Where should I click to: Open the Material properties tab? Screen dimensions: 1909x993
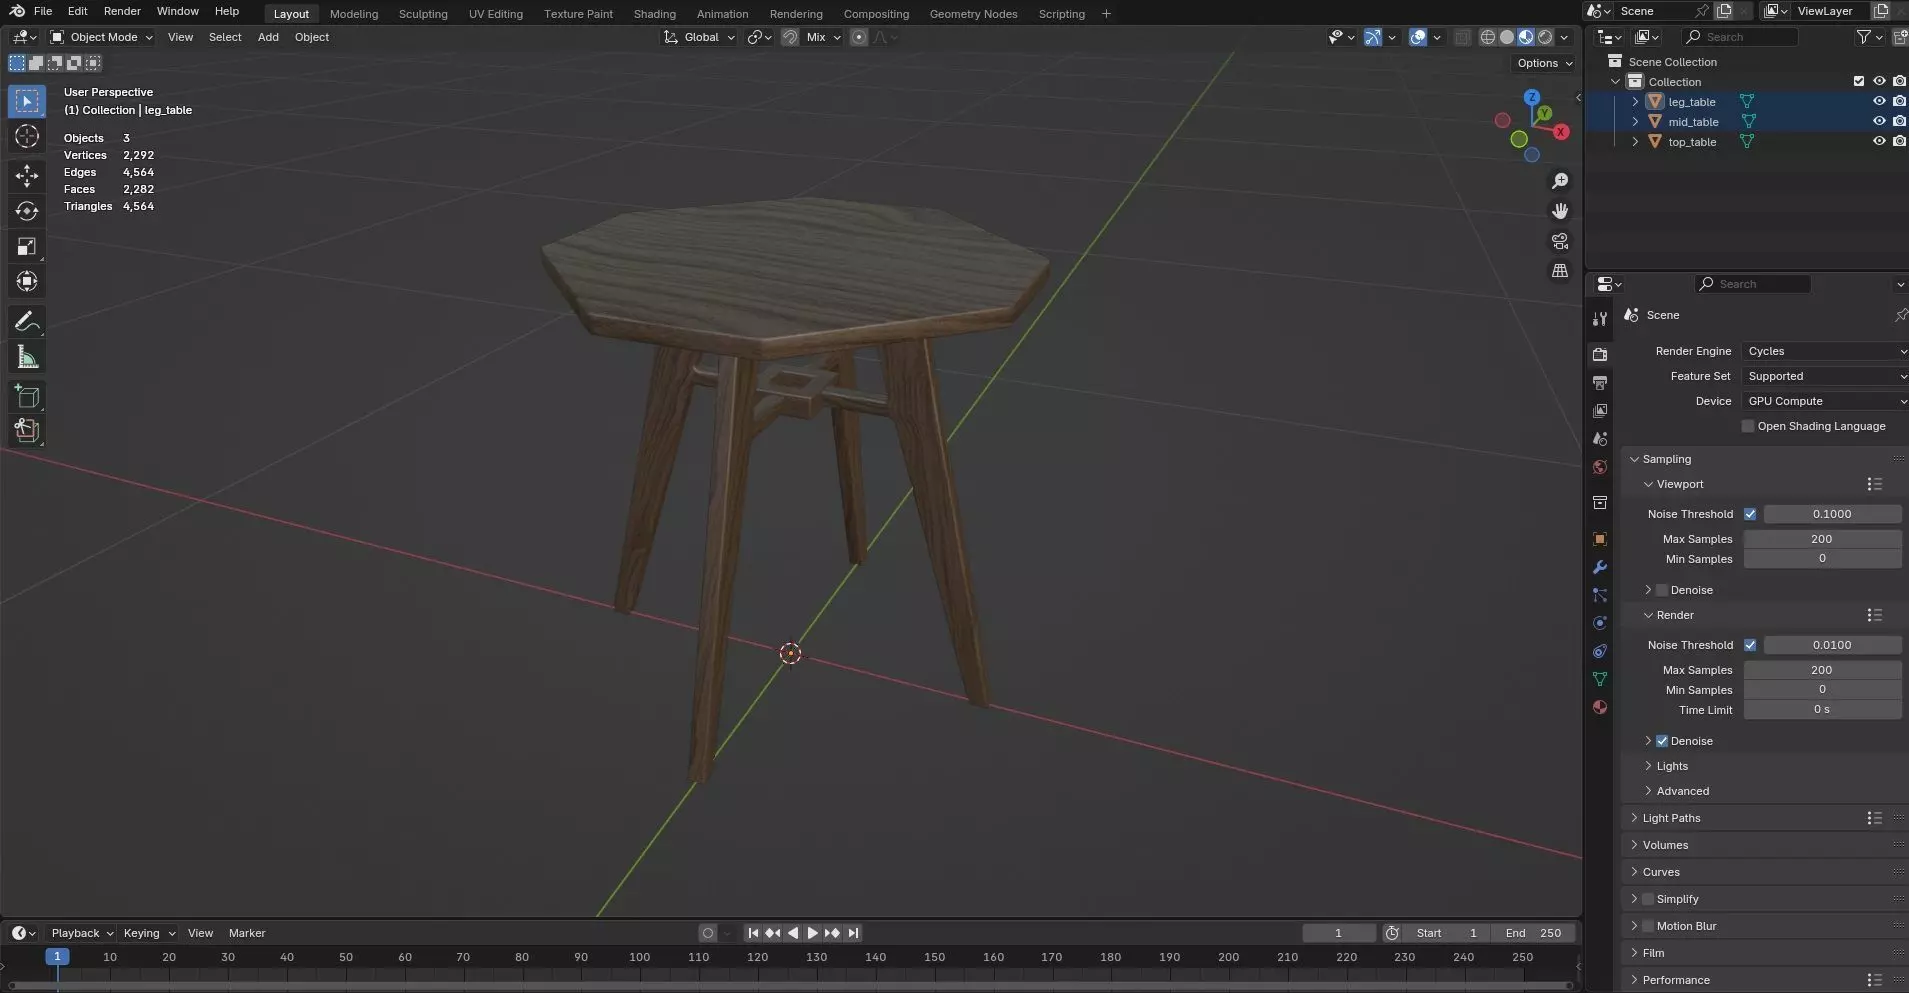tap(1600, 707)
